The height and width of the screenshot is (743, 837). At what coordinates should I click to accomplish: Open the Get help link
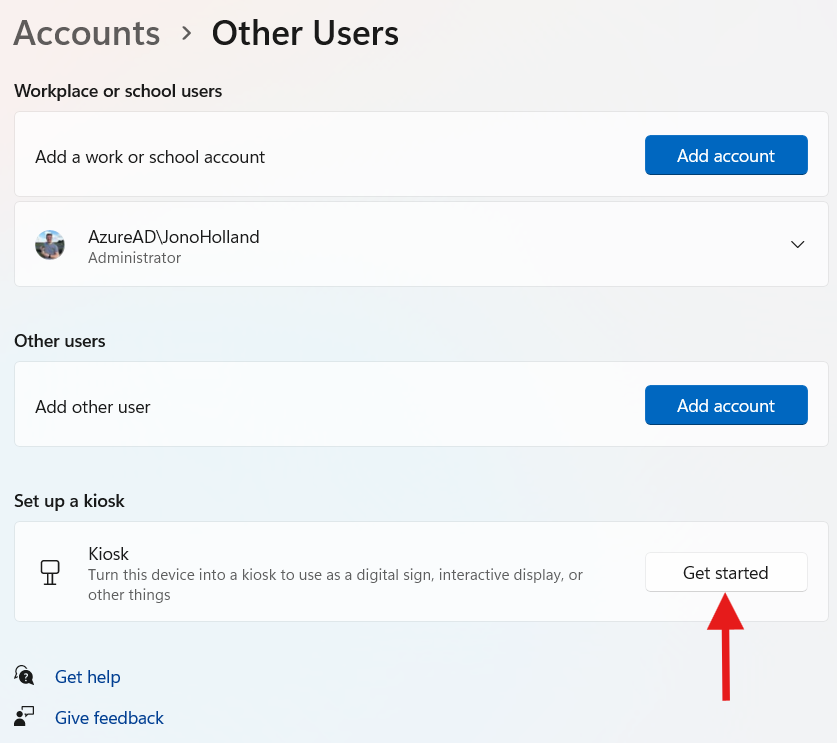point(88,677)
